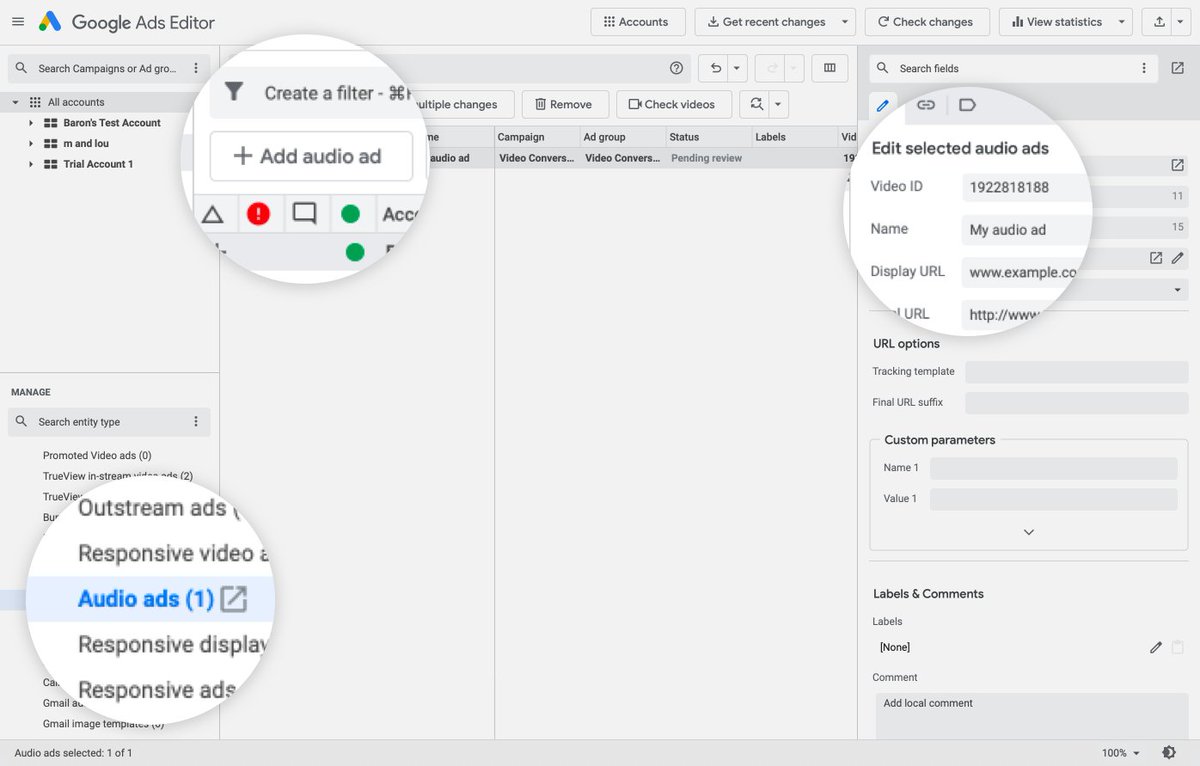1200x766 pixels.
Task: Click the pencil icon beside Display URL
Action: [x=1178, y=258]
